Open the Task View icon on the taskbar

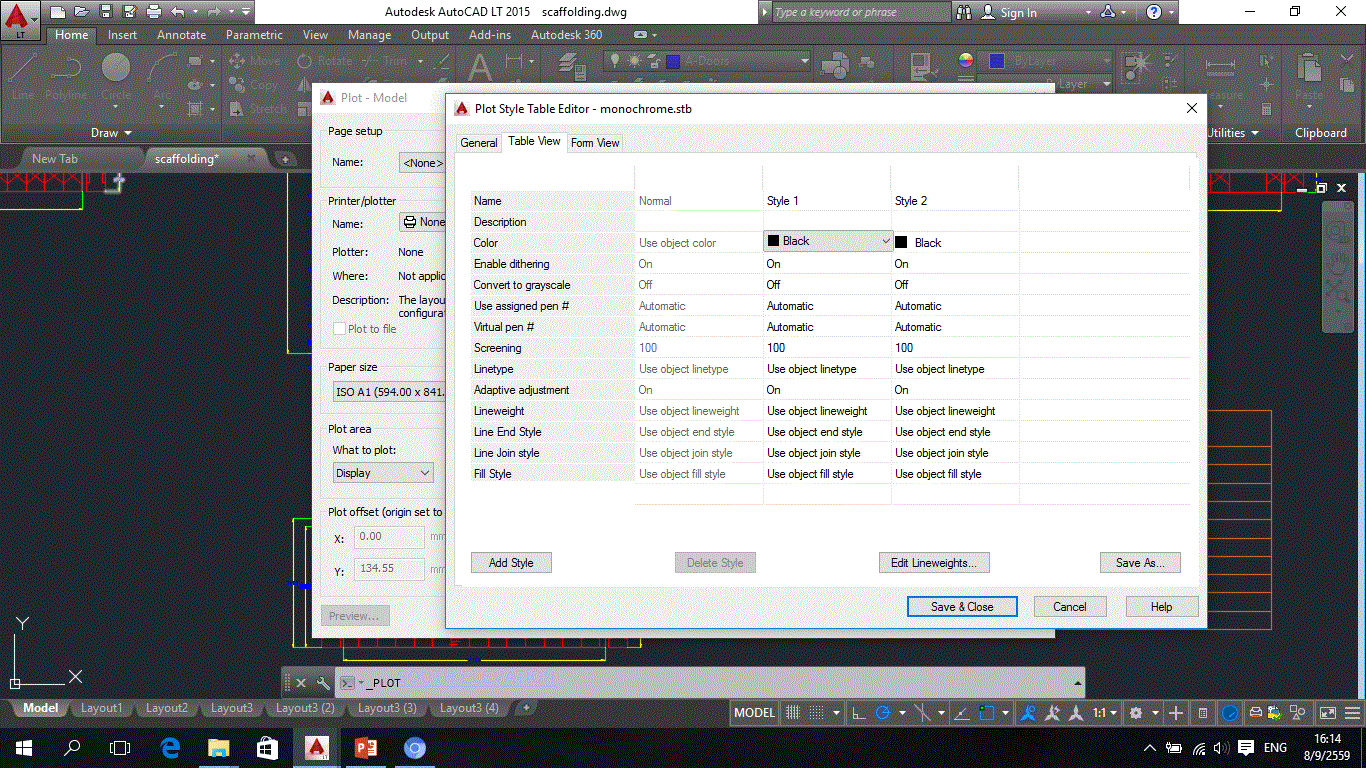coord(120,747)
